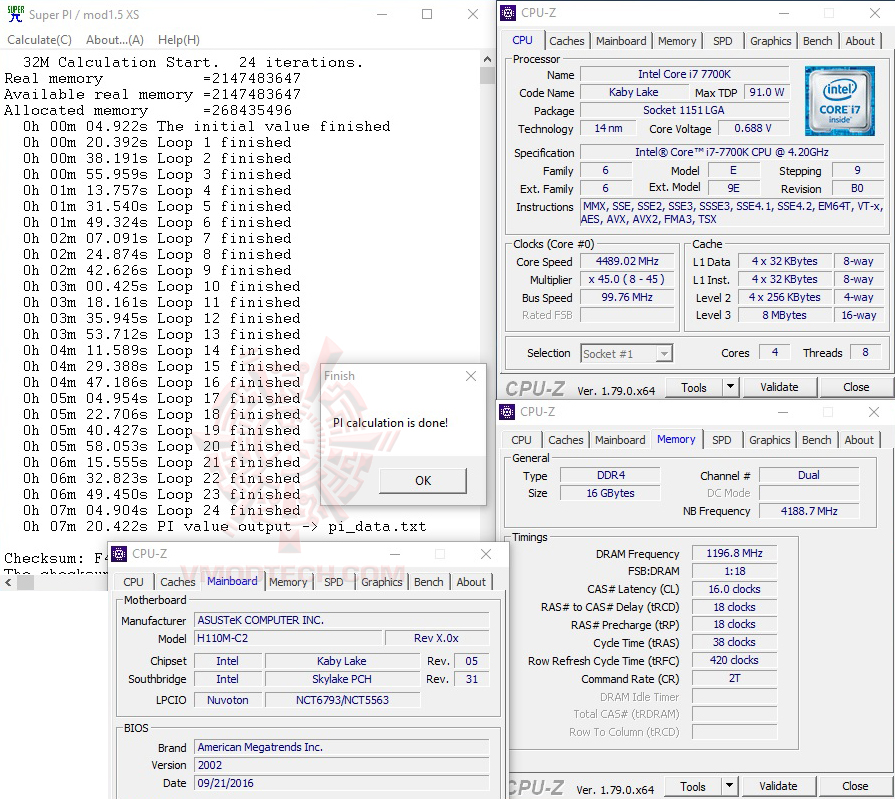The image size is (895, 799).
Task: Switch to the SPD tab in the Memory window
Action: point(722,439)
